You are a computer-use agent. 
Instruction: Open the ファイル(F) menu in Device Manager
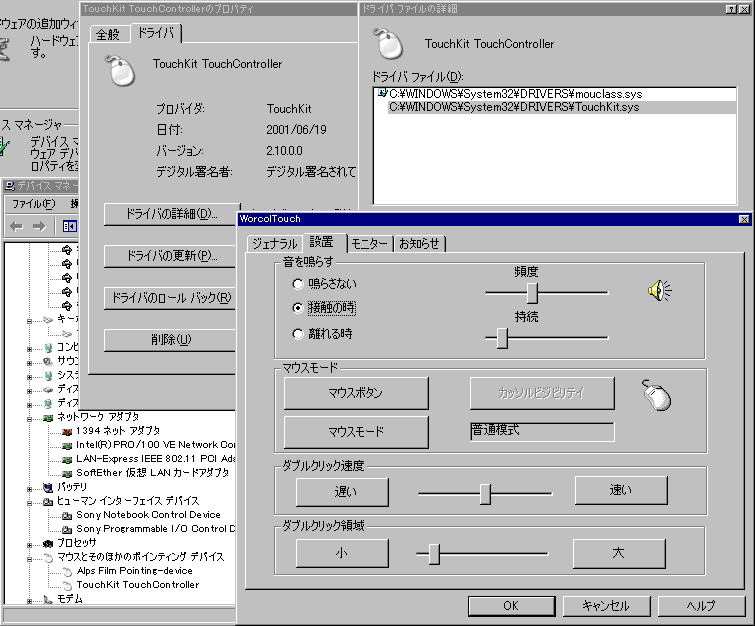[x=34, y=204]
